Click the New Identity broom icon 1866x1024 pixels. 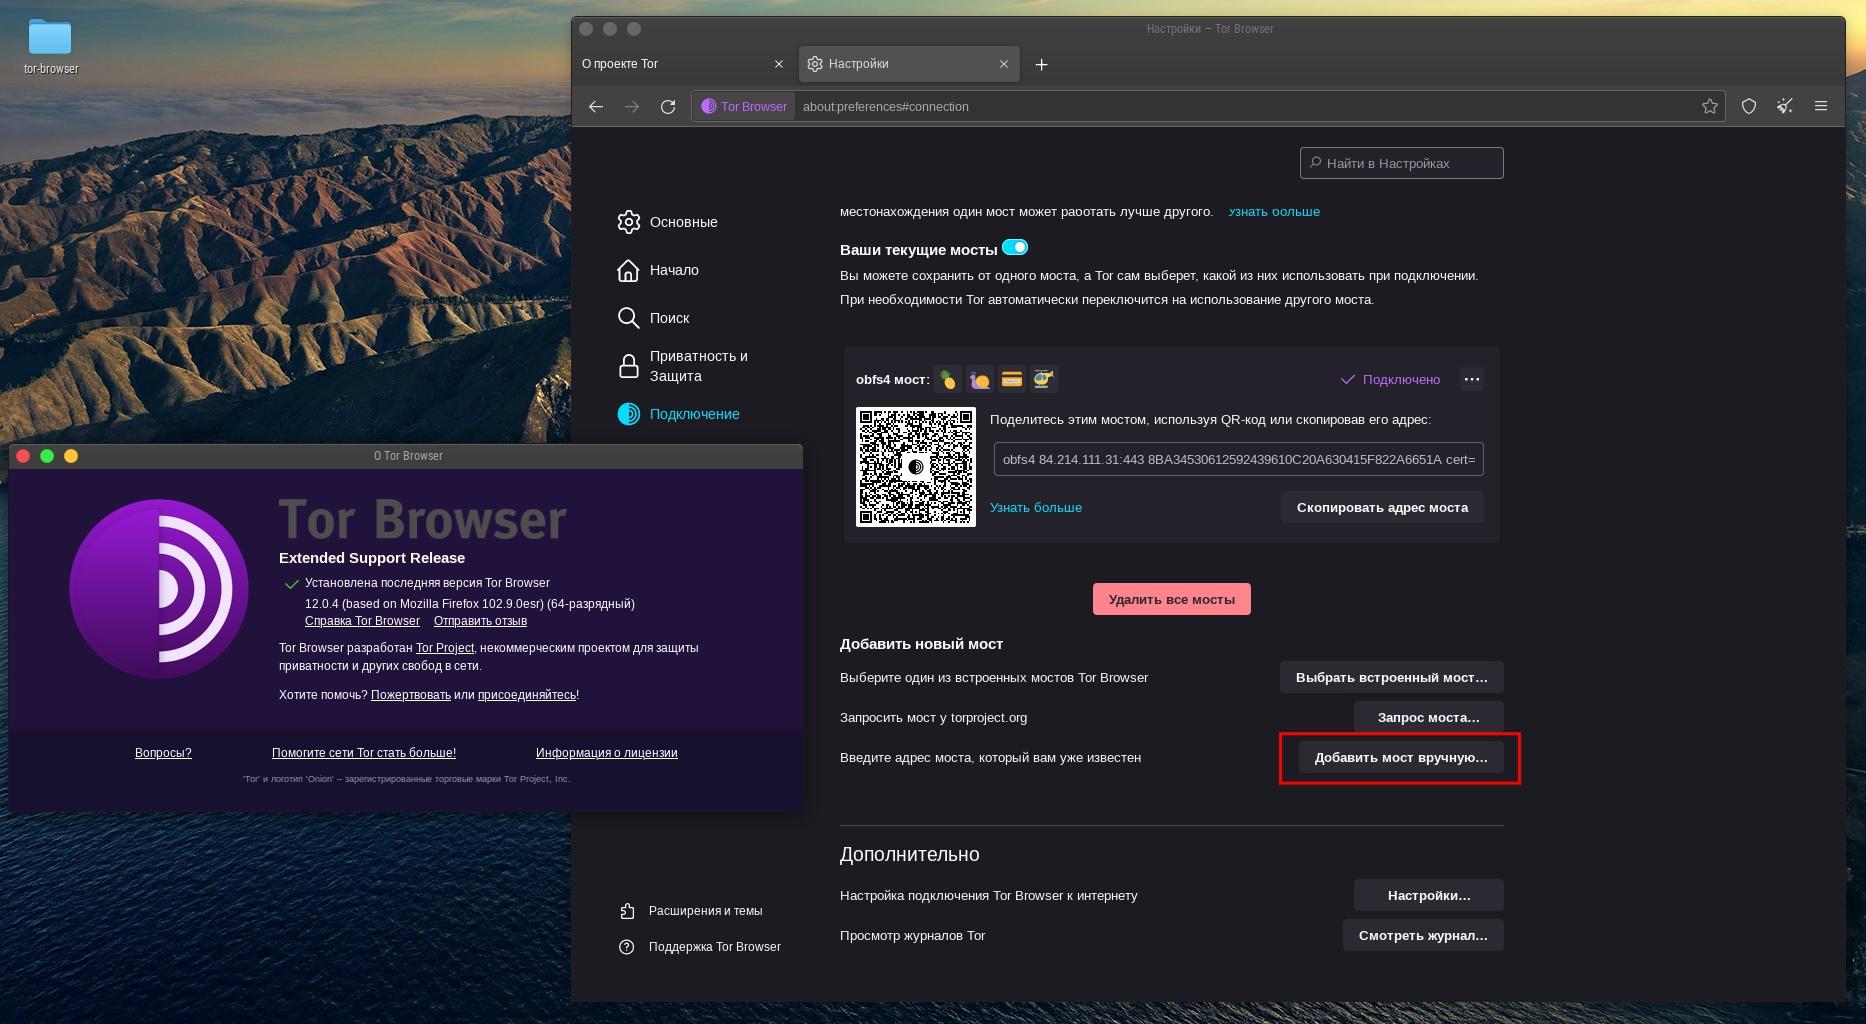[x=1785, y=106]
